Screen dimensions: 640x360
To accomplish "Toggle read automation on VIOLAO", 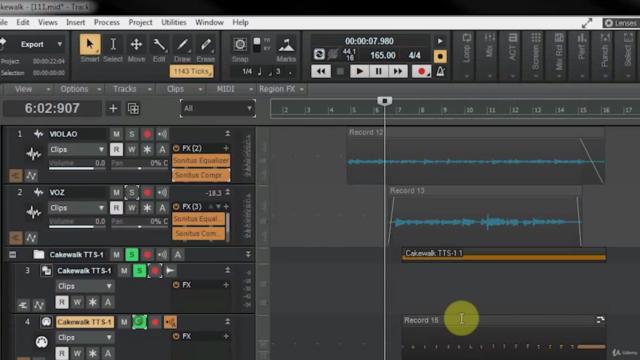I will click(116, 149).
